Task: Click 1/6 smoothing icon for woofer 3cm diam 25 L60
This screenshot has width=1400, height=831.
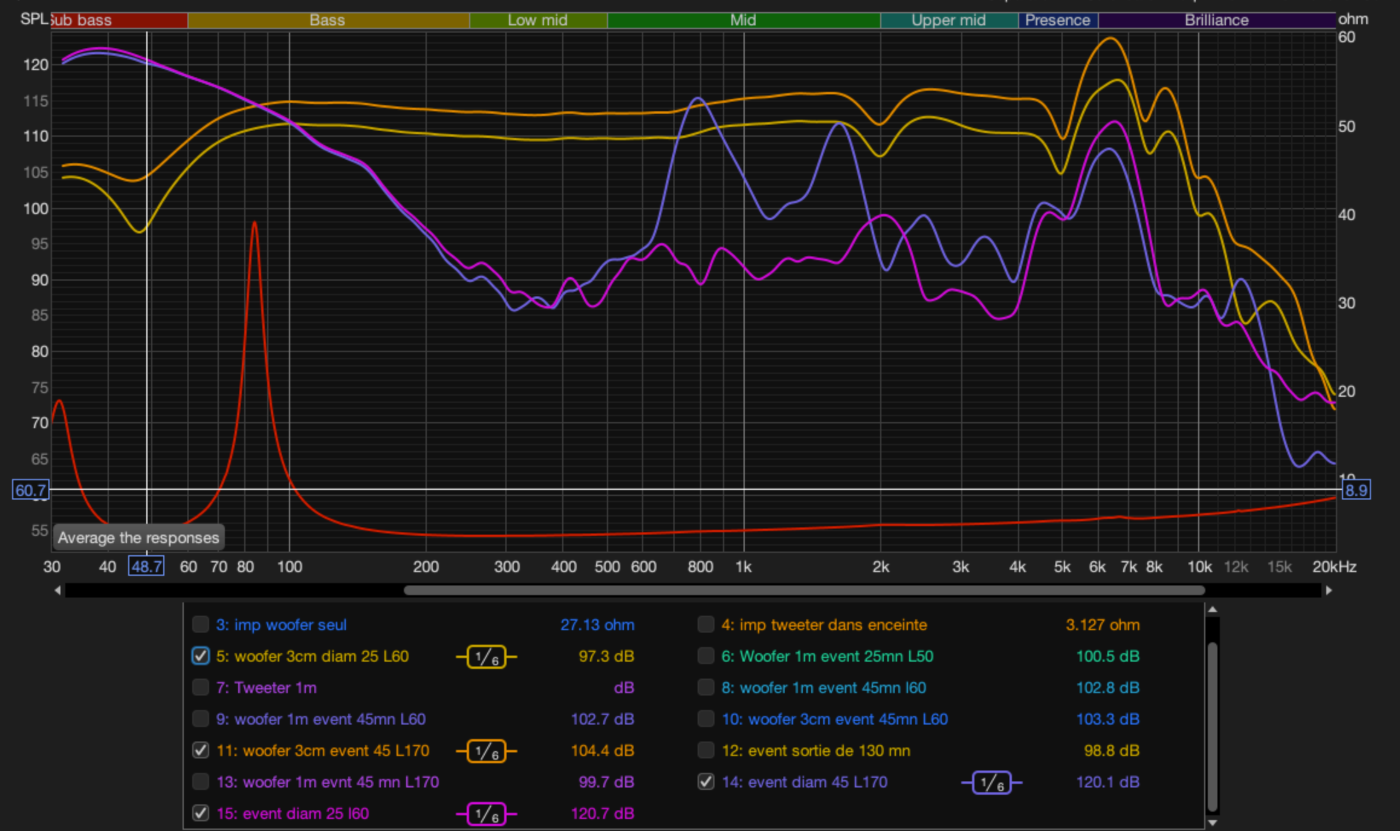Action: 486,657
